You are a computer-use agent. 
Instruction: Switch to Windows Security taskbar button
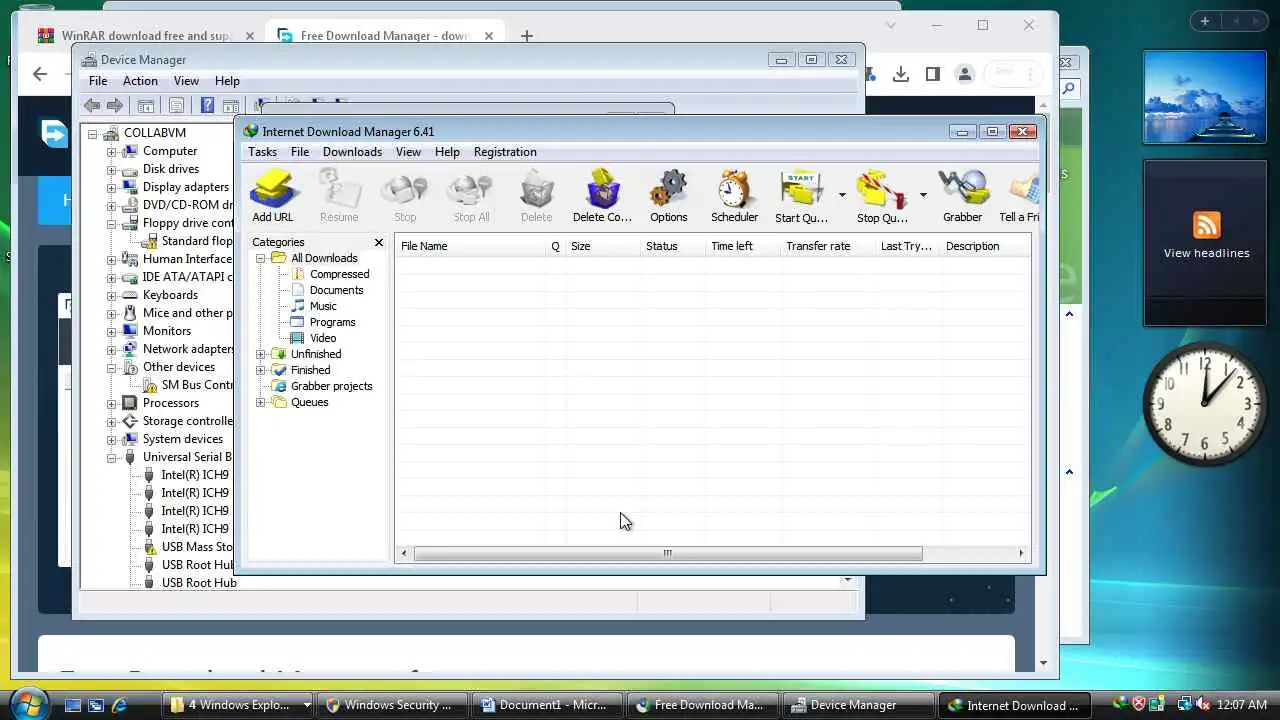[x=391, y=705]
